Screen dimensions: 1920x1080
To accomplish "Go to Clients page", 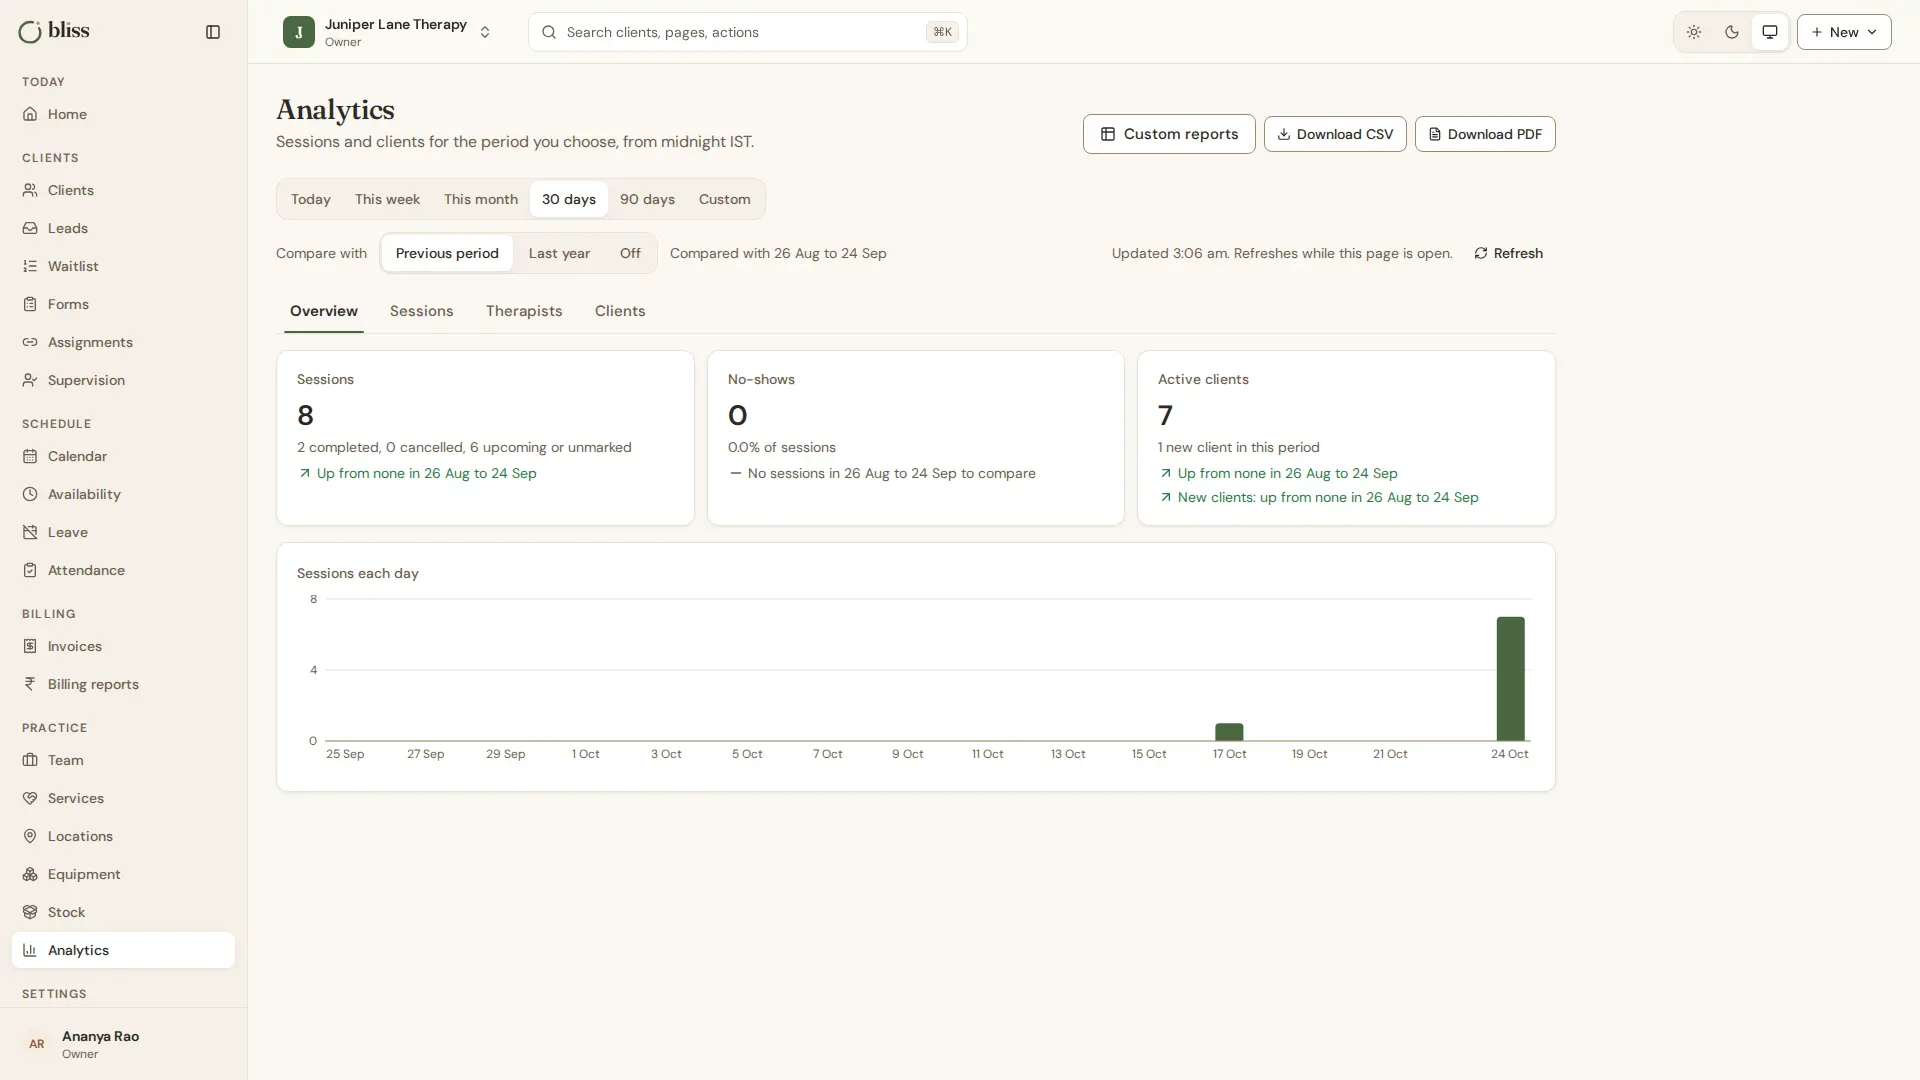I will pos(123,190).
